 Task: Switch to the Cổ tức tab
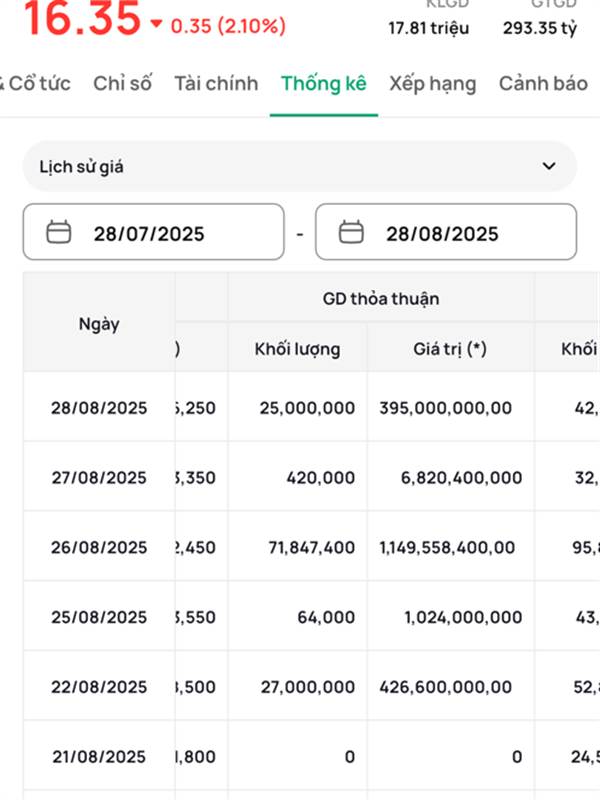38,83
